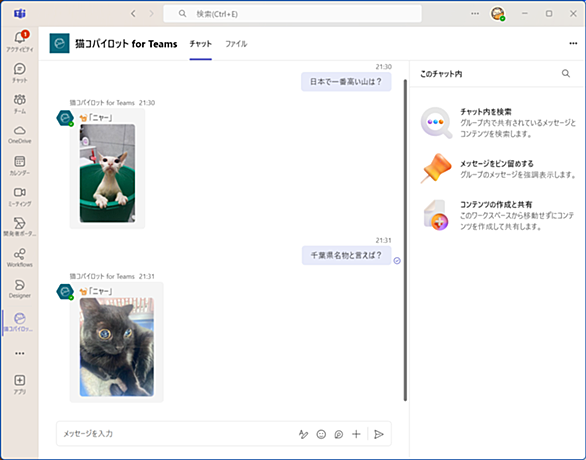This screenshot has height=460, width=586.
Task: Open Workflows in the sidebar
Action: (x=20, y=258)
